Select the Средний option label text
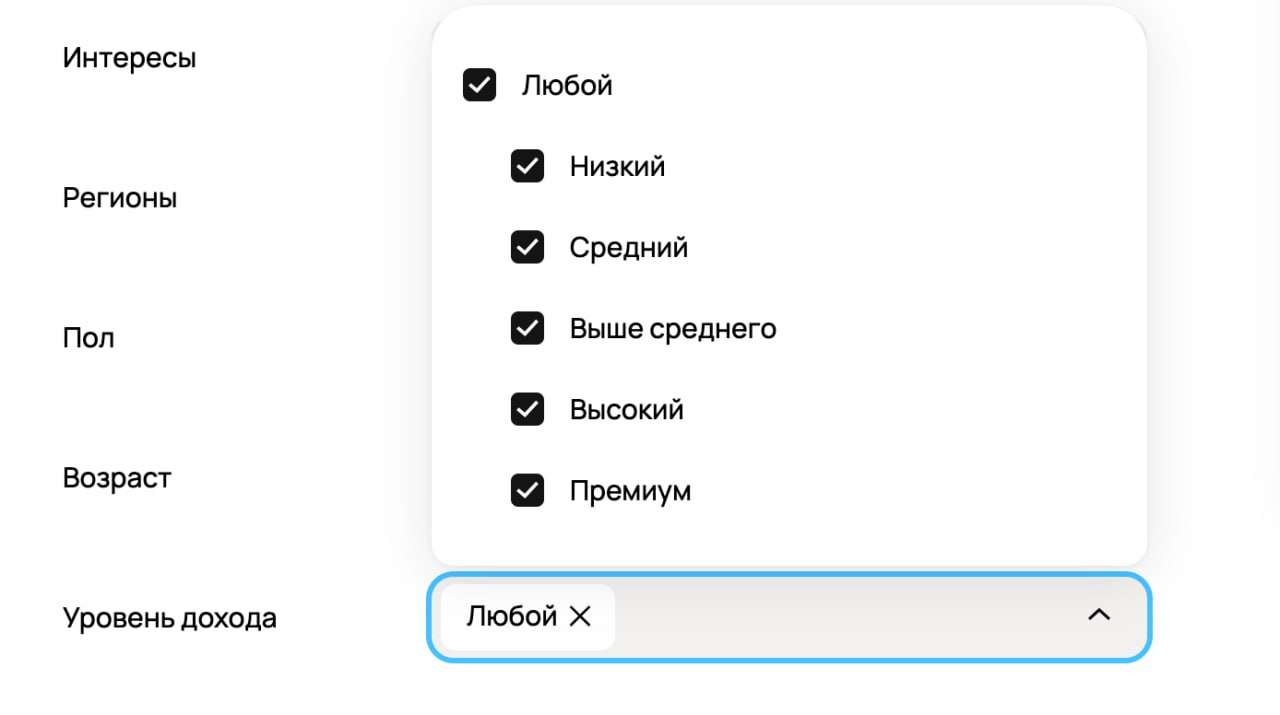 click(628, 247)
